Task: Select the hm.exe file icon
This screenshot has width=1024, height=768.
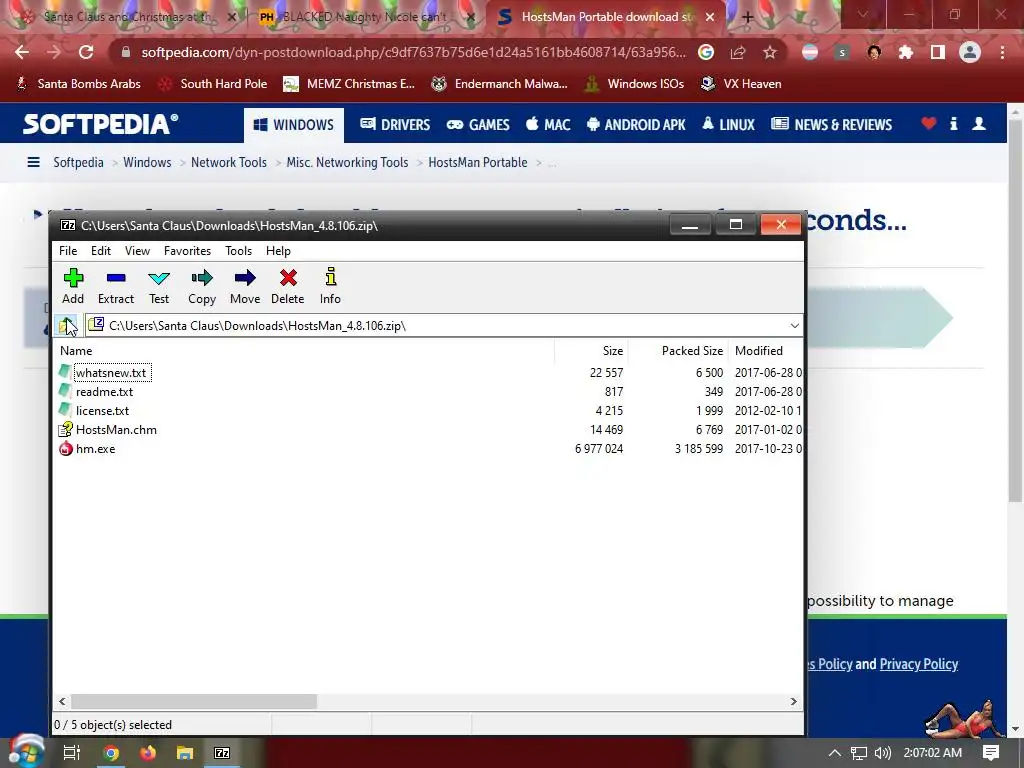Action: click(65, 449)
